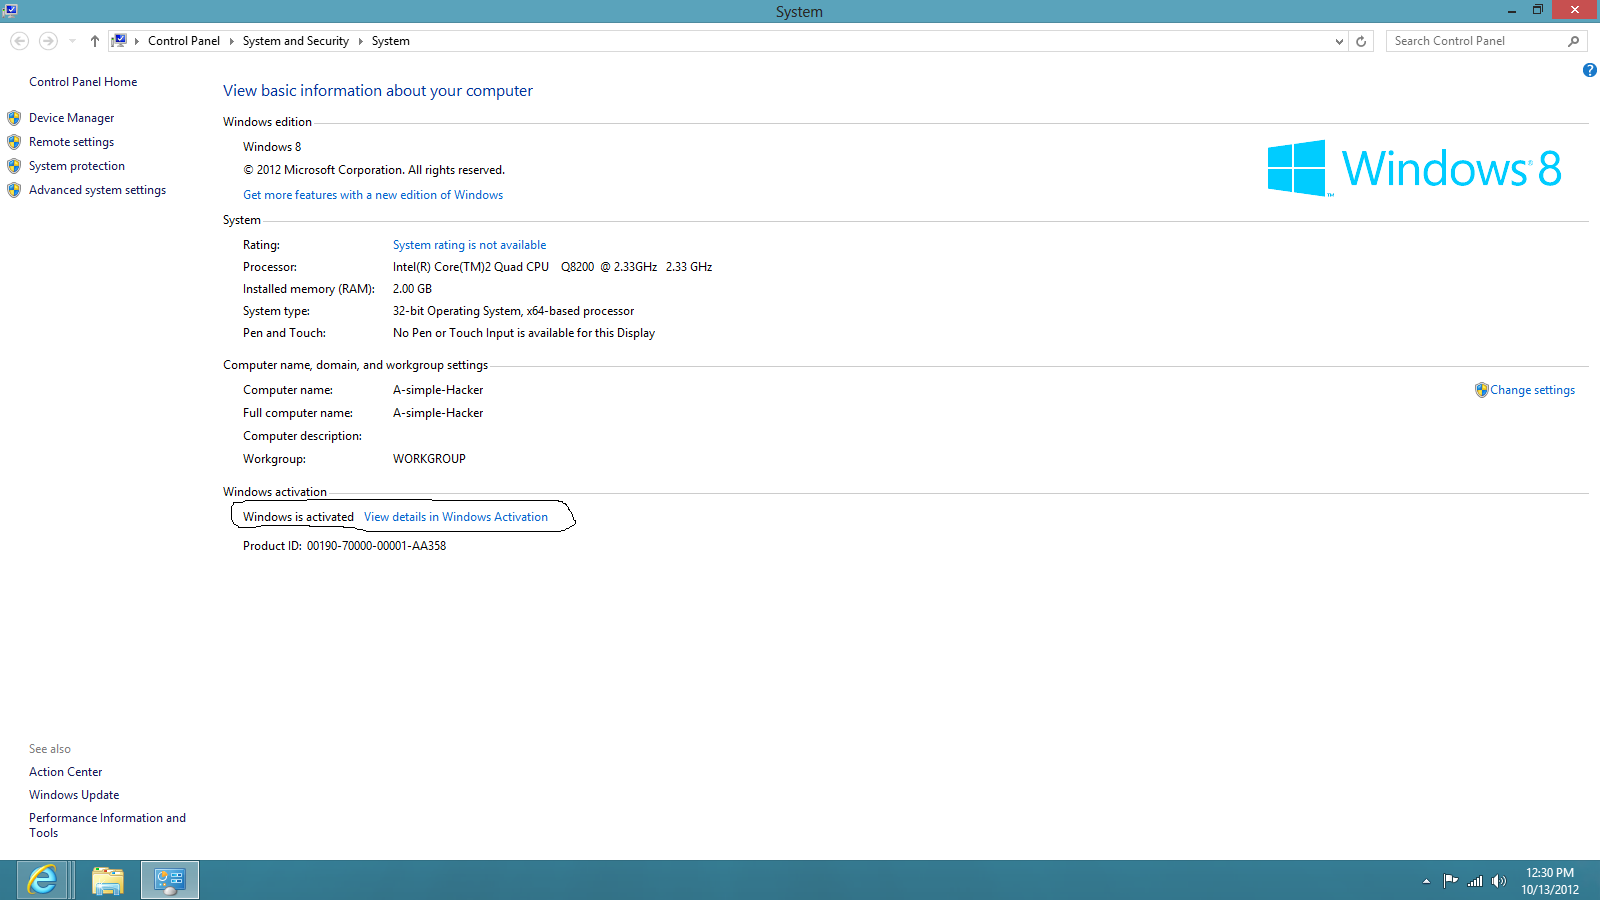View details in Windows Activation
This screenshot has height=900, width=1600.
pyautogui.click(x=456, y=517)
